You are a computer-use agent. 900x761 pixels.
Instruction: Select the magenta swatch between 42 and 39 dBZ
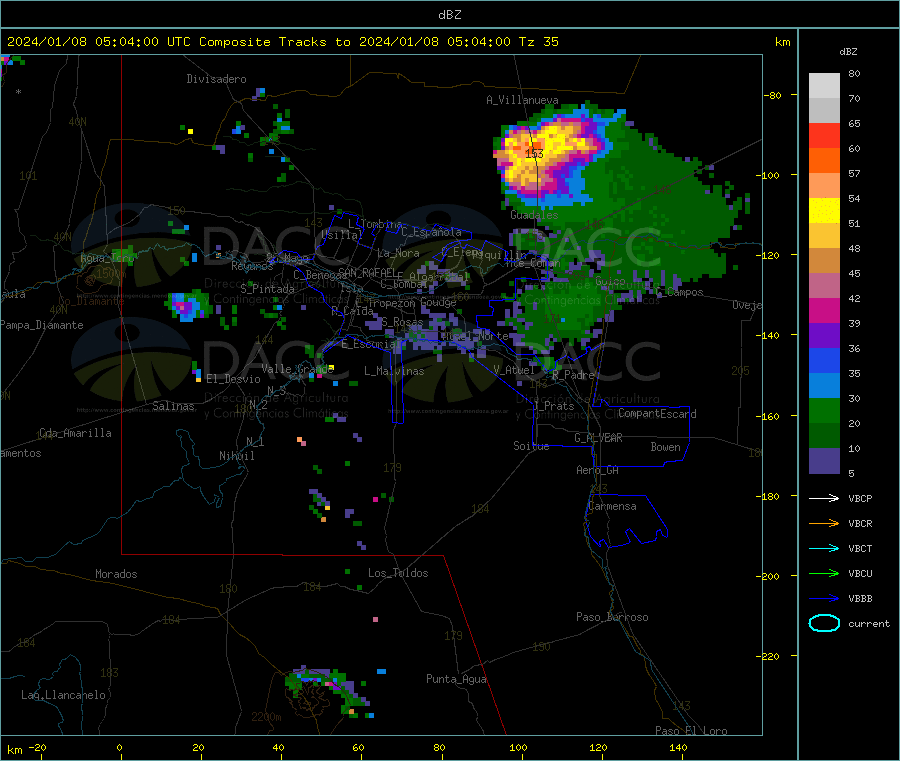point(824,310)
